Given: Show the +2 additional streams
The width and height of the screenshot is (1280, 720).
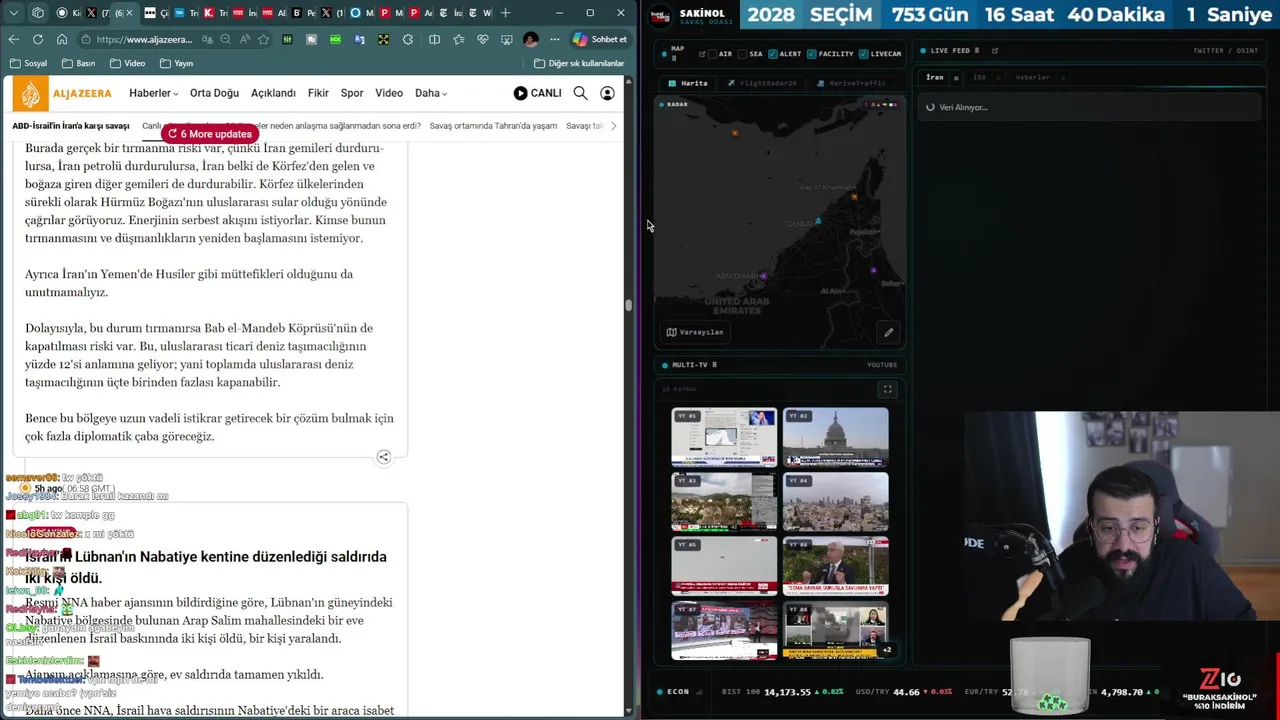Looking at the screenshot, I should [x=886, y=650].
